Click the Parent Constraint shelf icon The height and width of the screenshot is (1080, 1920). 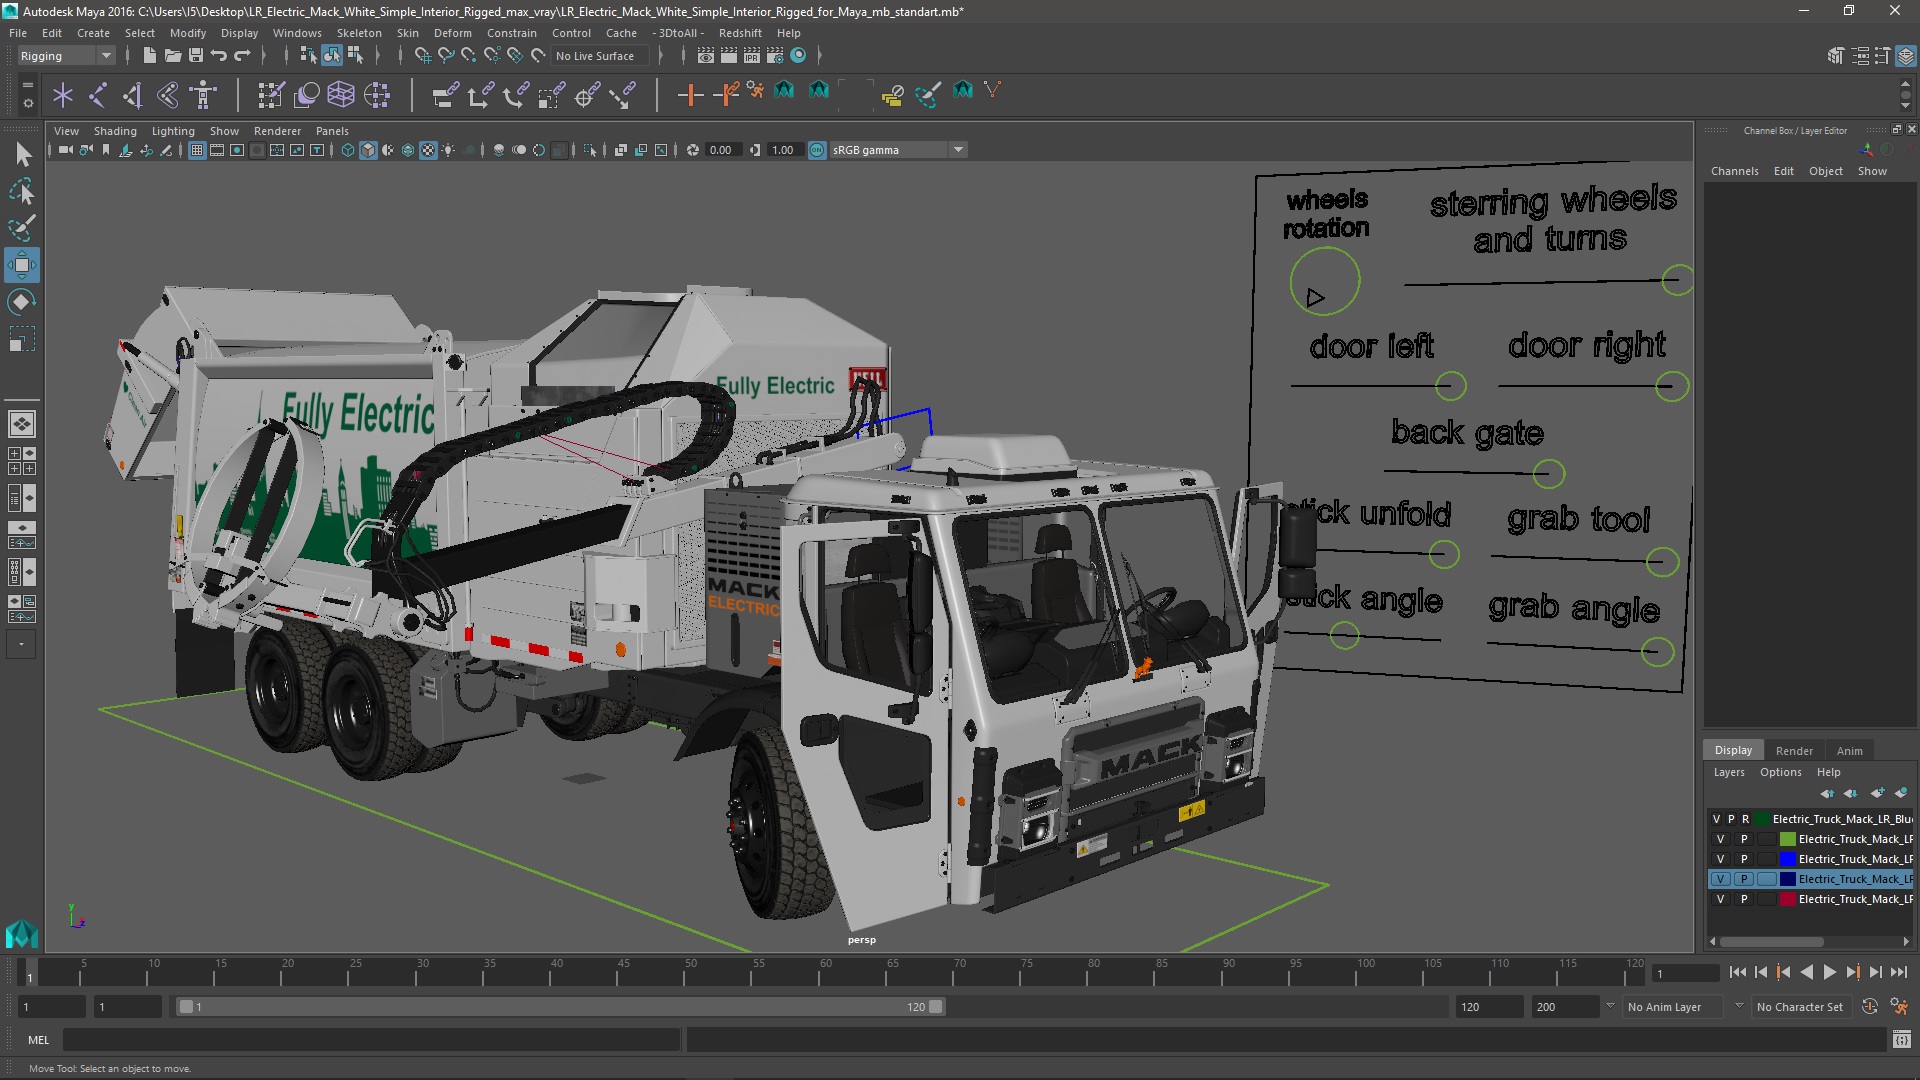point(445,95)
